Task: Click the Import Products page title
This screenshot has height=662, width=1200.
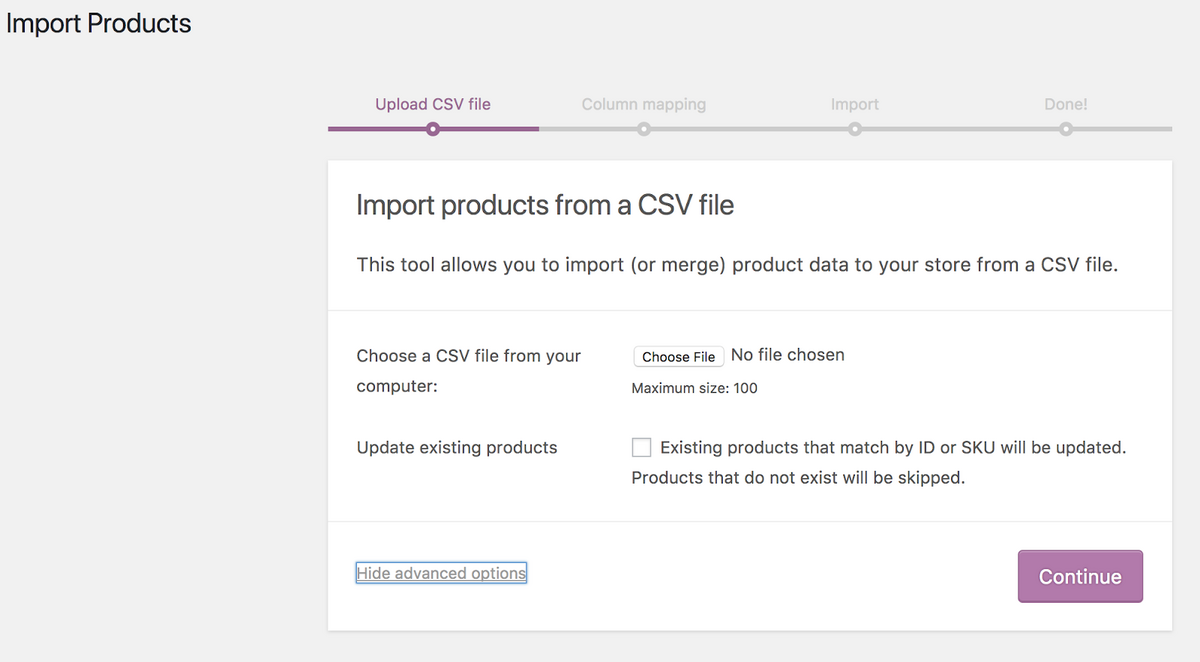Action: pyautogui.click(x=99, y=23)
